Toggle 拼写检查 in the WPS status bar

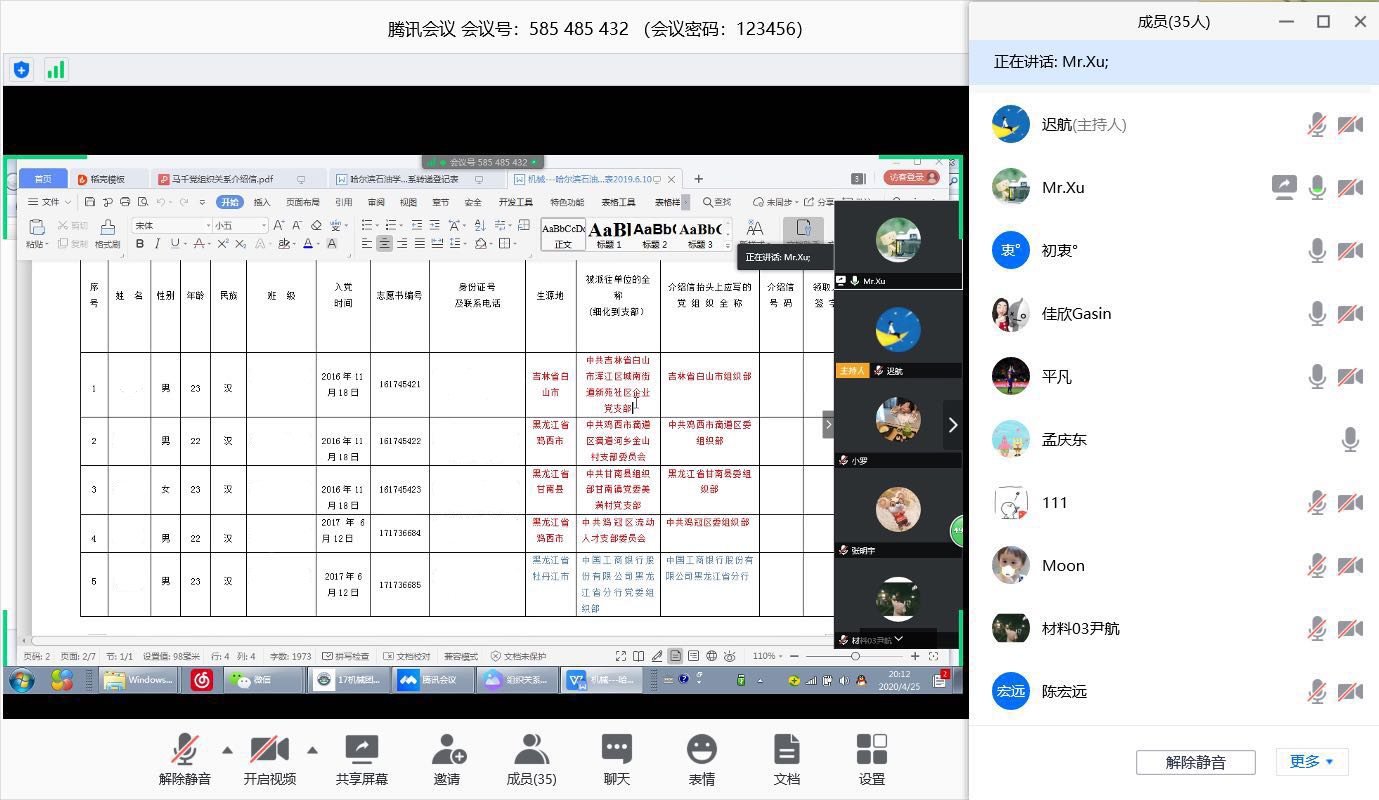(346, 656)
